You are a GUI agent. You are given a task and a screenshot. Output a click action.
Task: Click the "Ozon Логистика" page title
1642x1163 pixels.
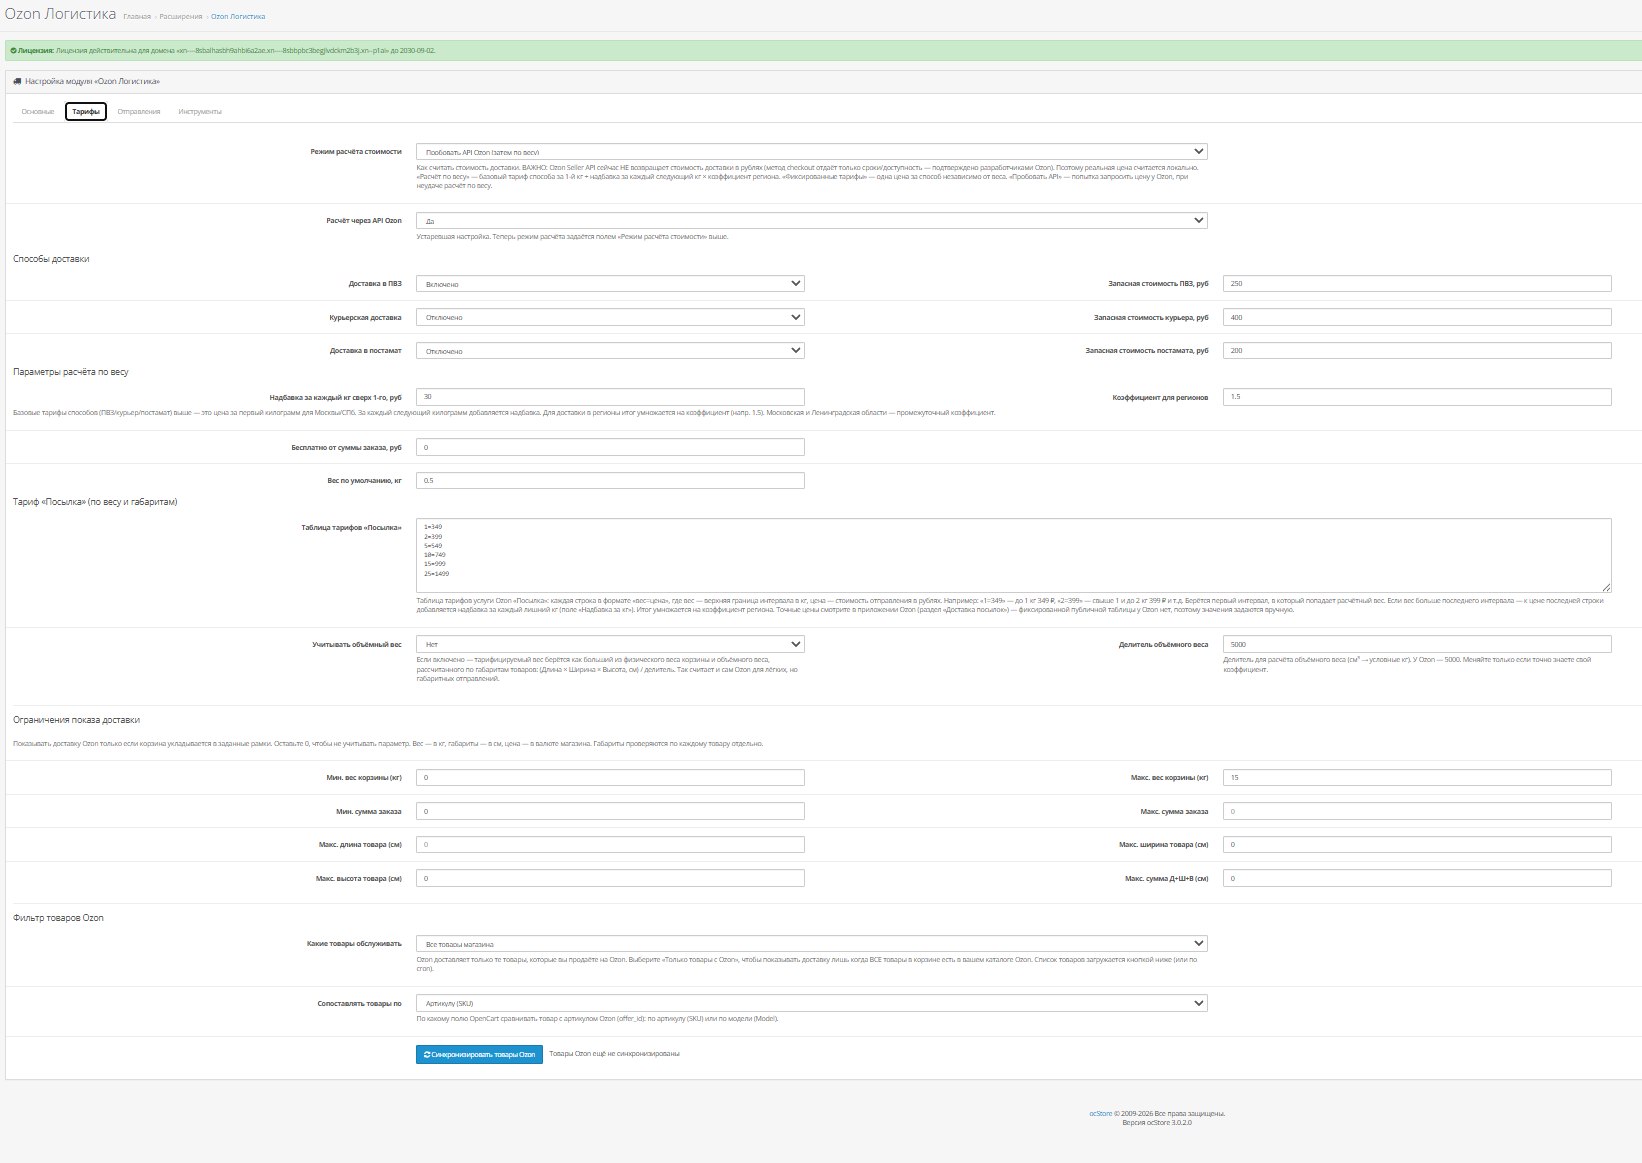(x=60, y=15)
